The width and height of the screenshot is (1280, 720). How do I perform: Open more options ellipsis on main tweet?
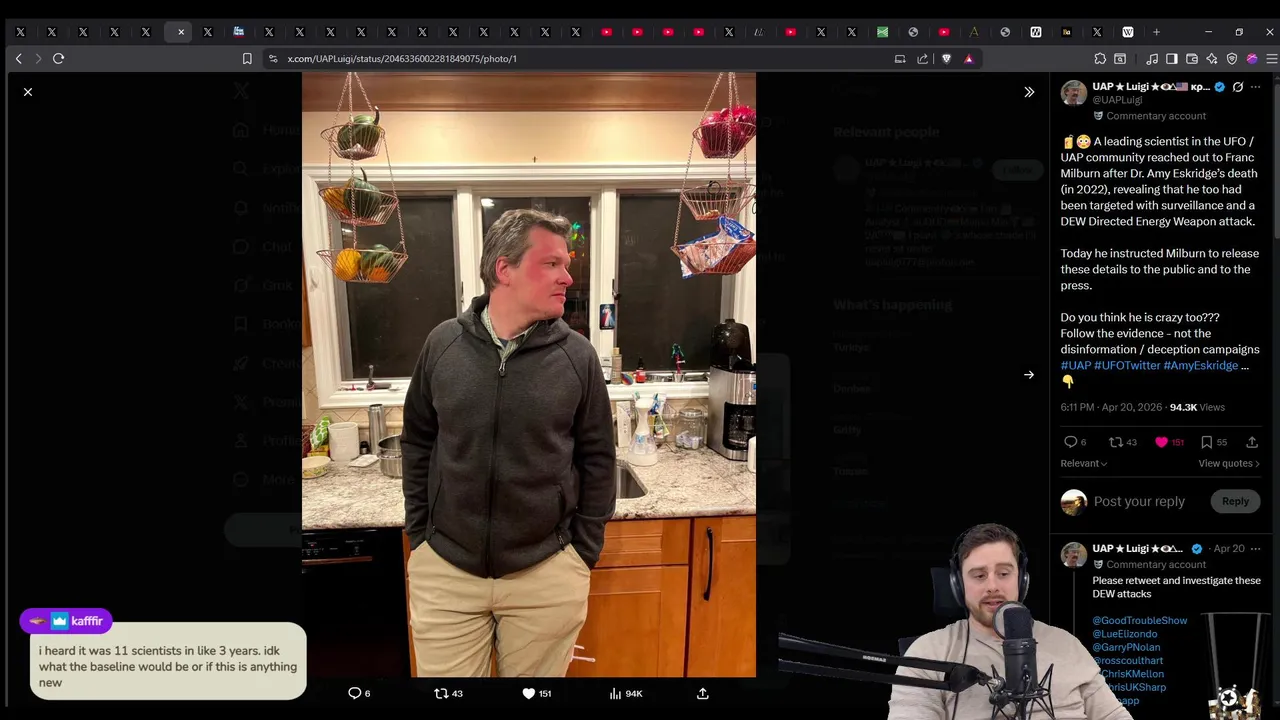[x=1256, y=87]
